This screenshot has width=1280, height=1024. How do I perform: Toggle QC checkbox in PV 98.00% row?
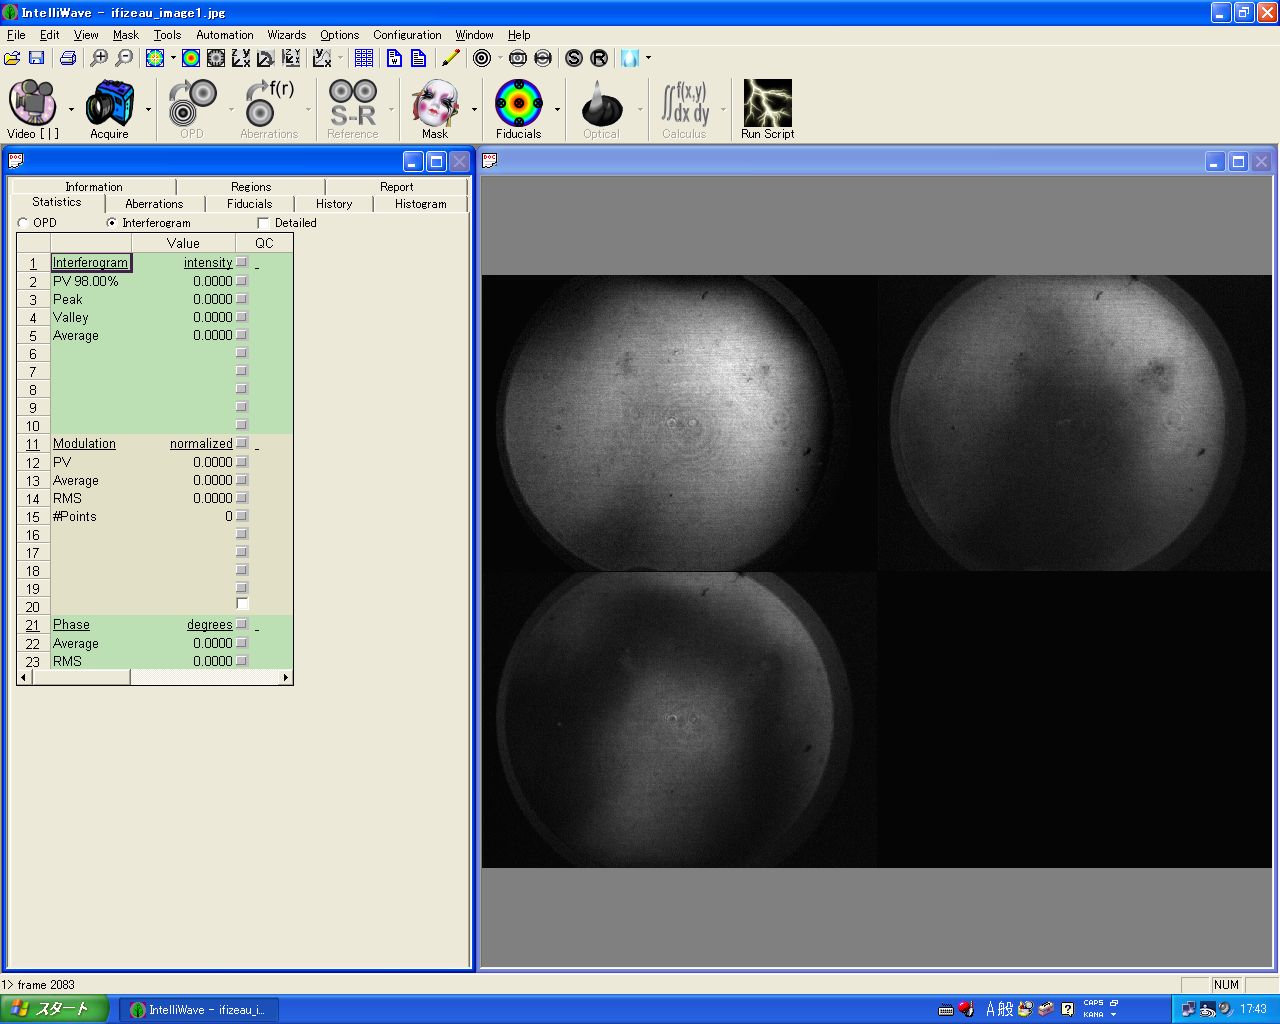click(x=241, y=281)
